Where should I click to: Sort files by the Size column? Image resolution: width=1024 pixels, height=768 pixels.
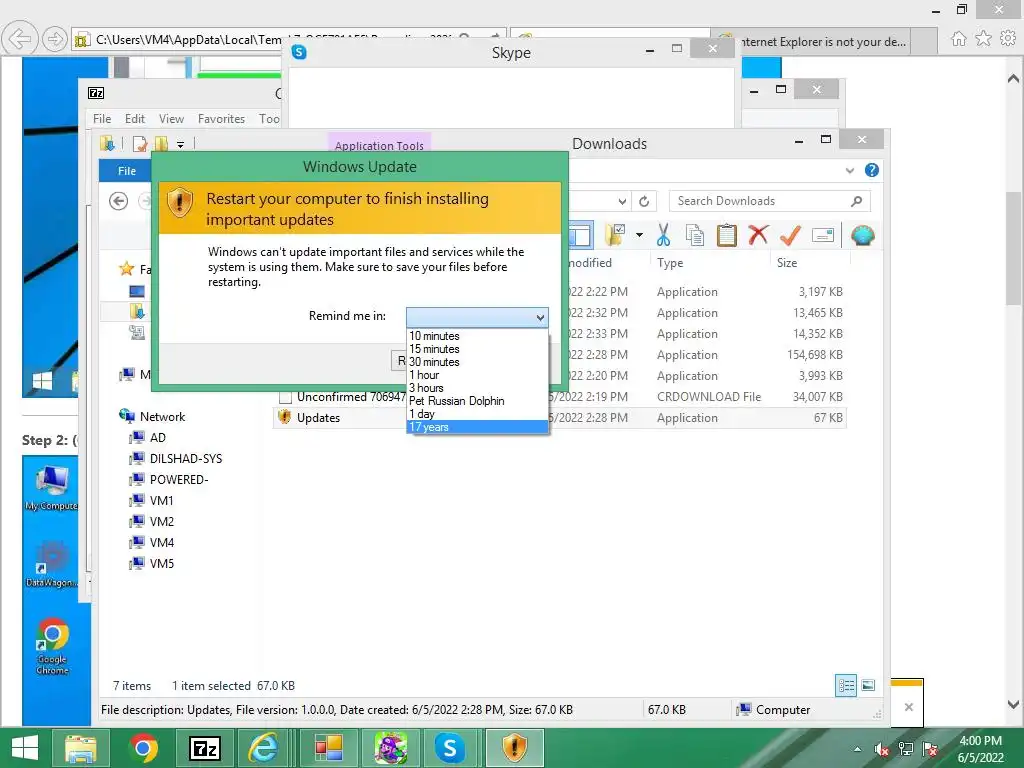[x=787, y=263]
